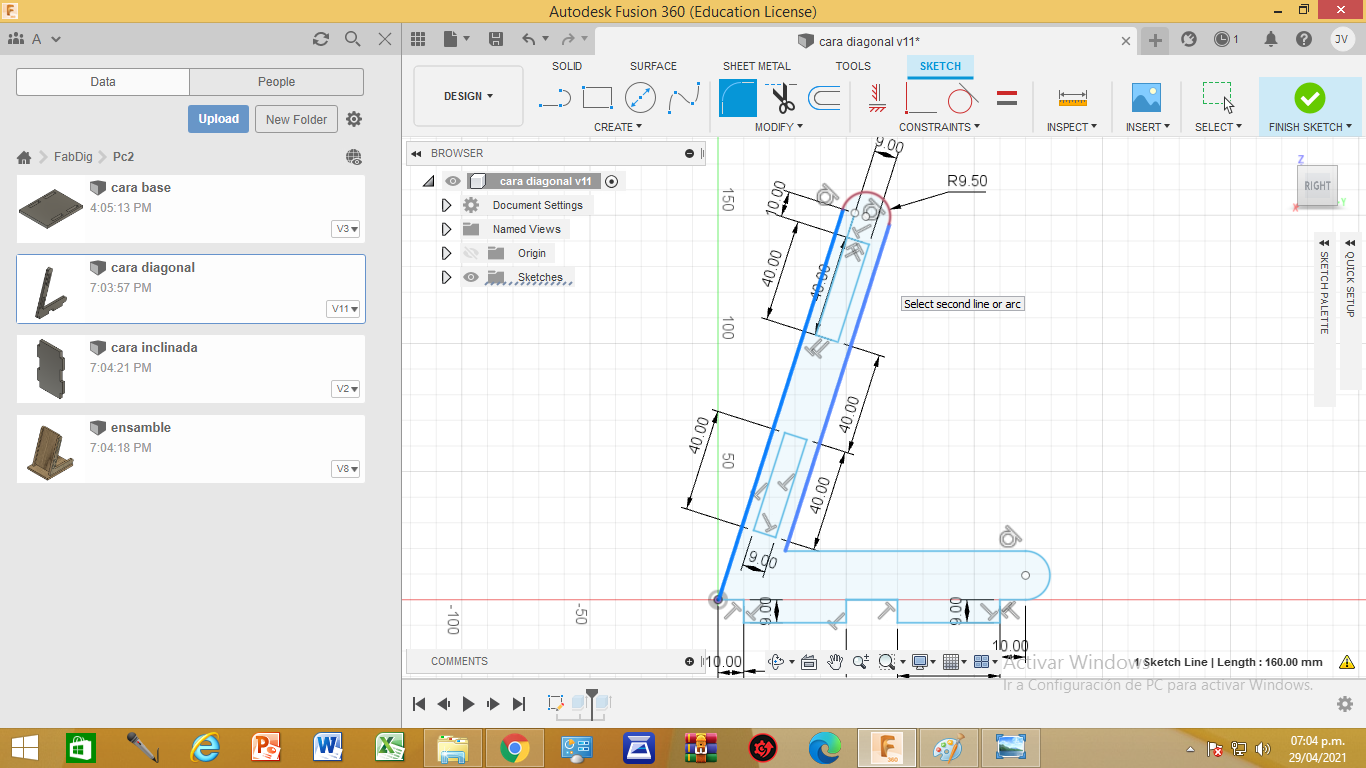
Task: Select the Line sketch tool
Action: tap(554, 98)
